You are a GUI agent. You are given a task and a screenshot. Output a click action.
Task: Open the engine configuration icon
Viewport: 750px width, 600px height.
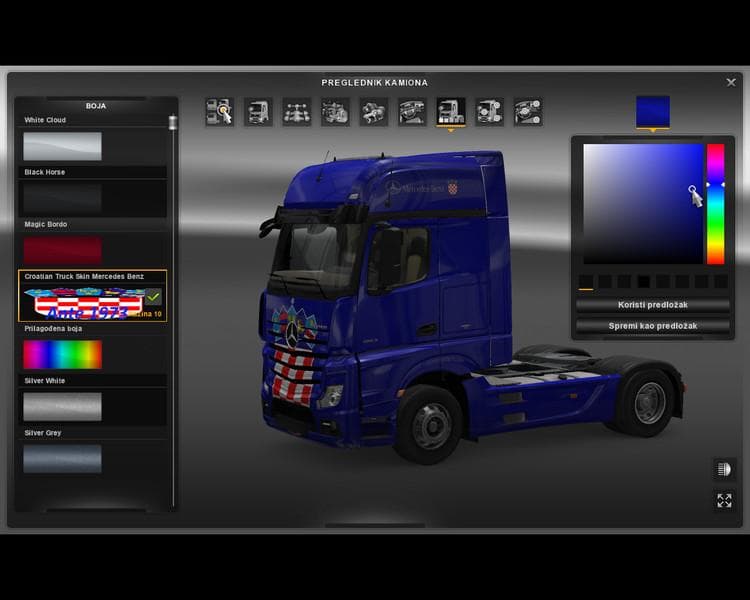pyautogui.click(x=335, y=111)
